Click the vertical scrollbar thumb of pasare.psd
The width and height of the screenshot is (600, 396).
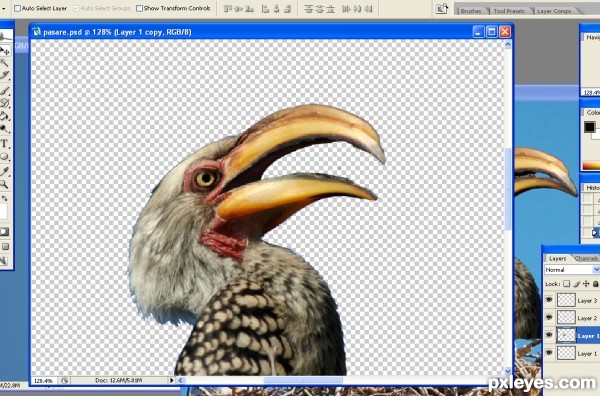508,189
